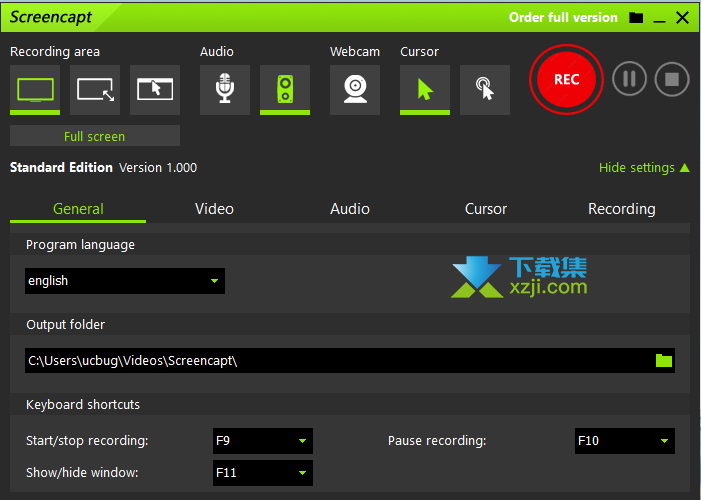The width and height of the screenshot is (701, 500).
Task: Enable webcam capture
Action: 355,89
